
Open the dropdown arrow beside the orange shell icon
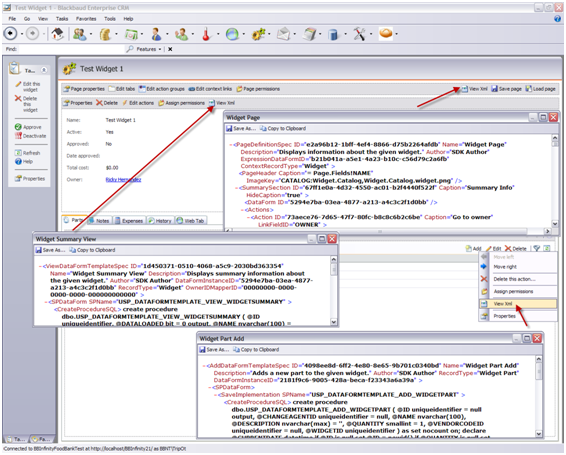pos(397,35)
